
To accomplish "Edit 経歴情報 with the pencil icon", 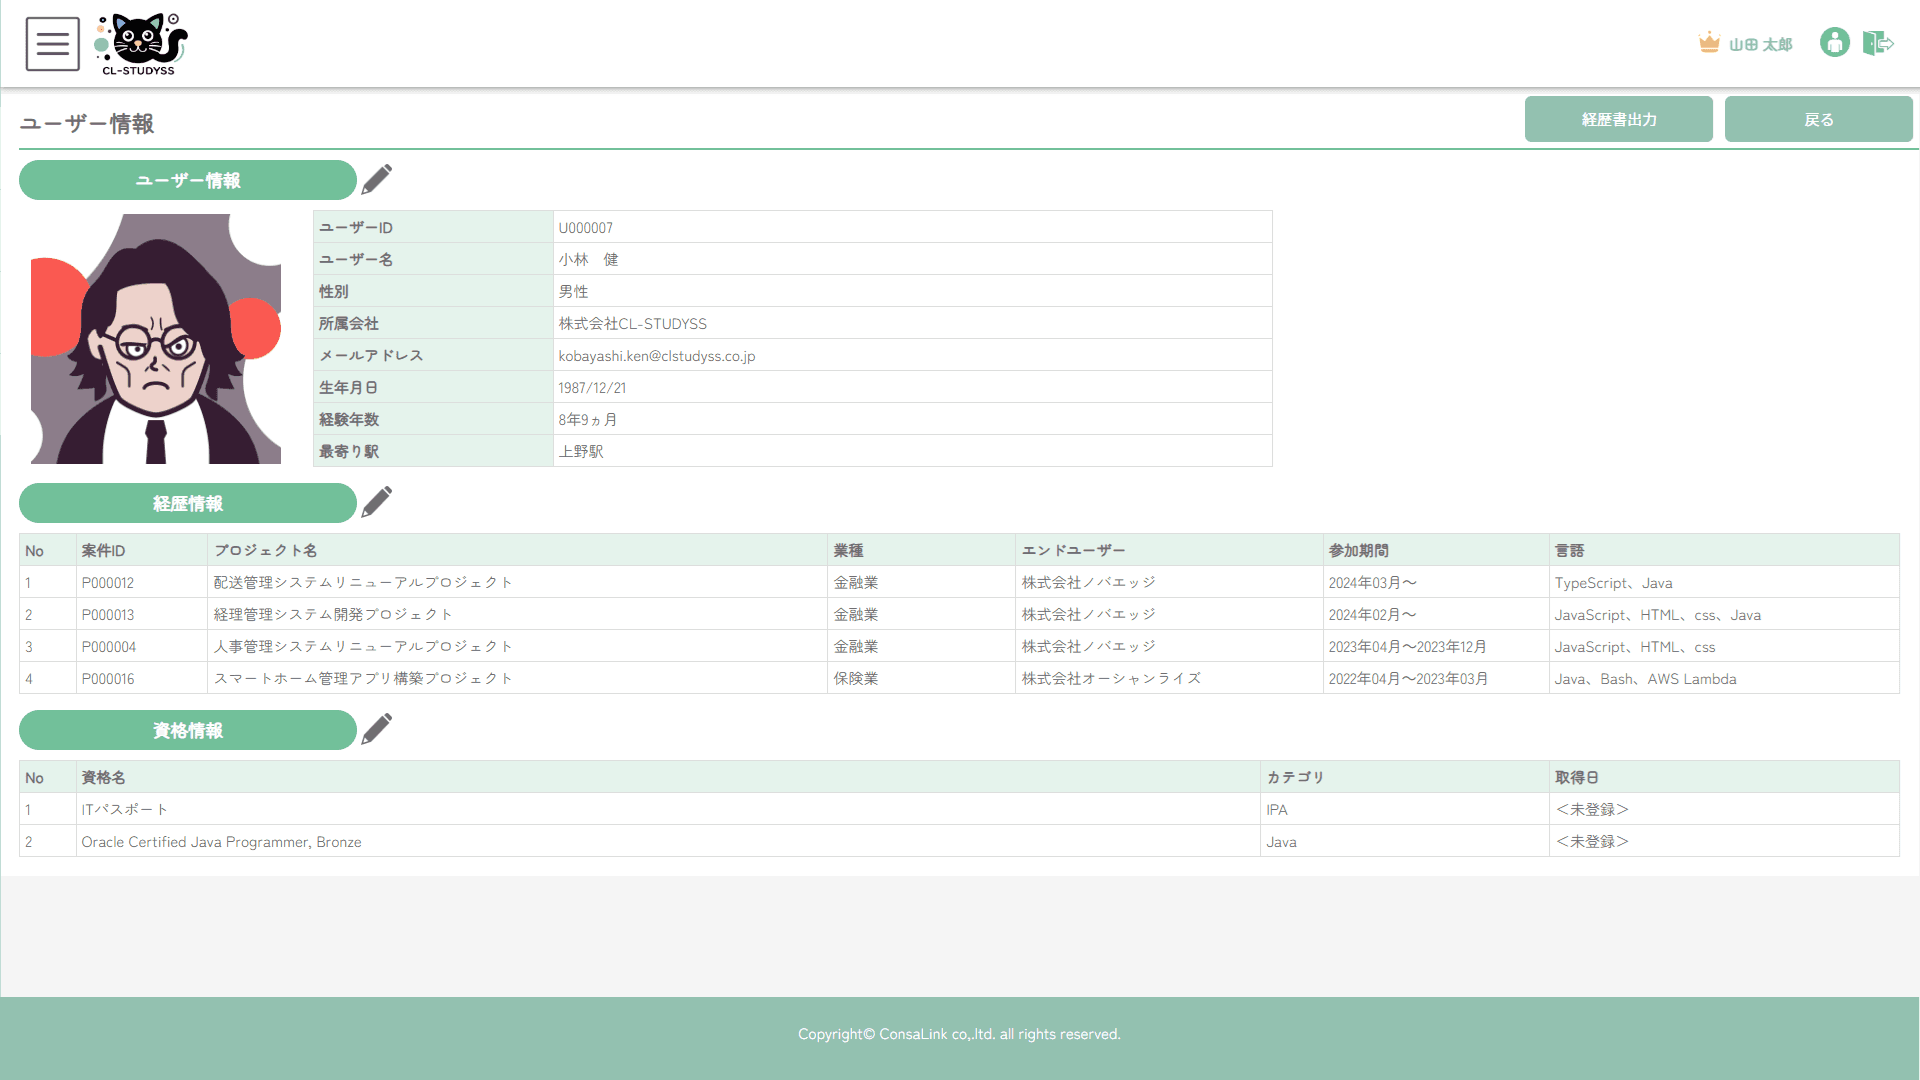I will coord(377,501).
